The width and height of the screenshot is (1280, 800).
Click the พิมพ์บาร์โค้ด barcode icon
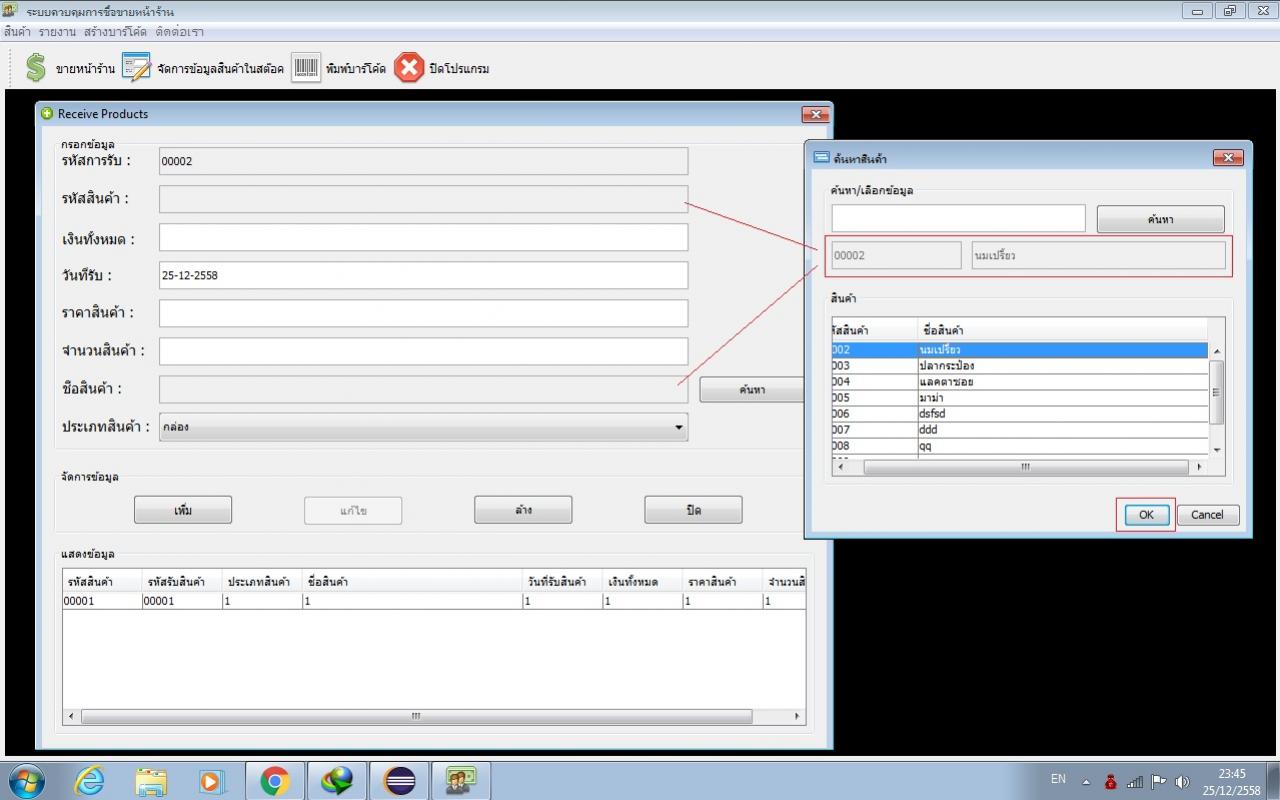pos(306,68)
